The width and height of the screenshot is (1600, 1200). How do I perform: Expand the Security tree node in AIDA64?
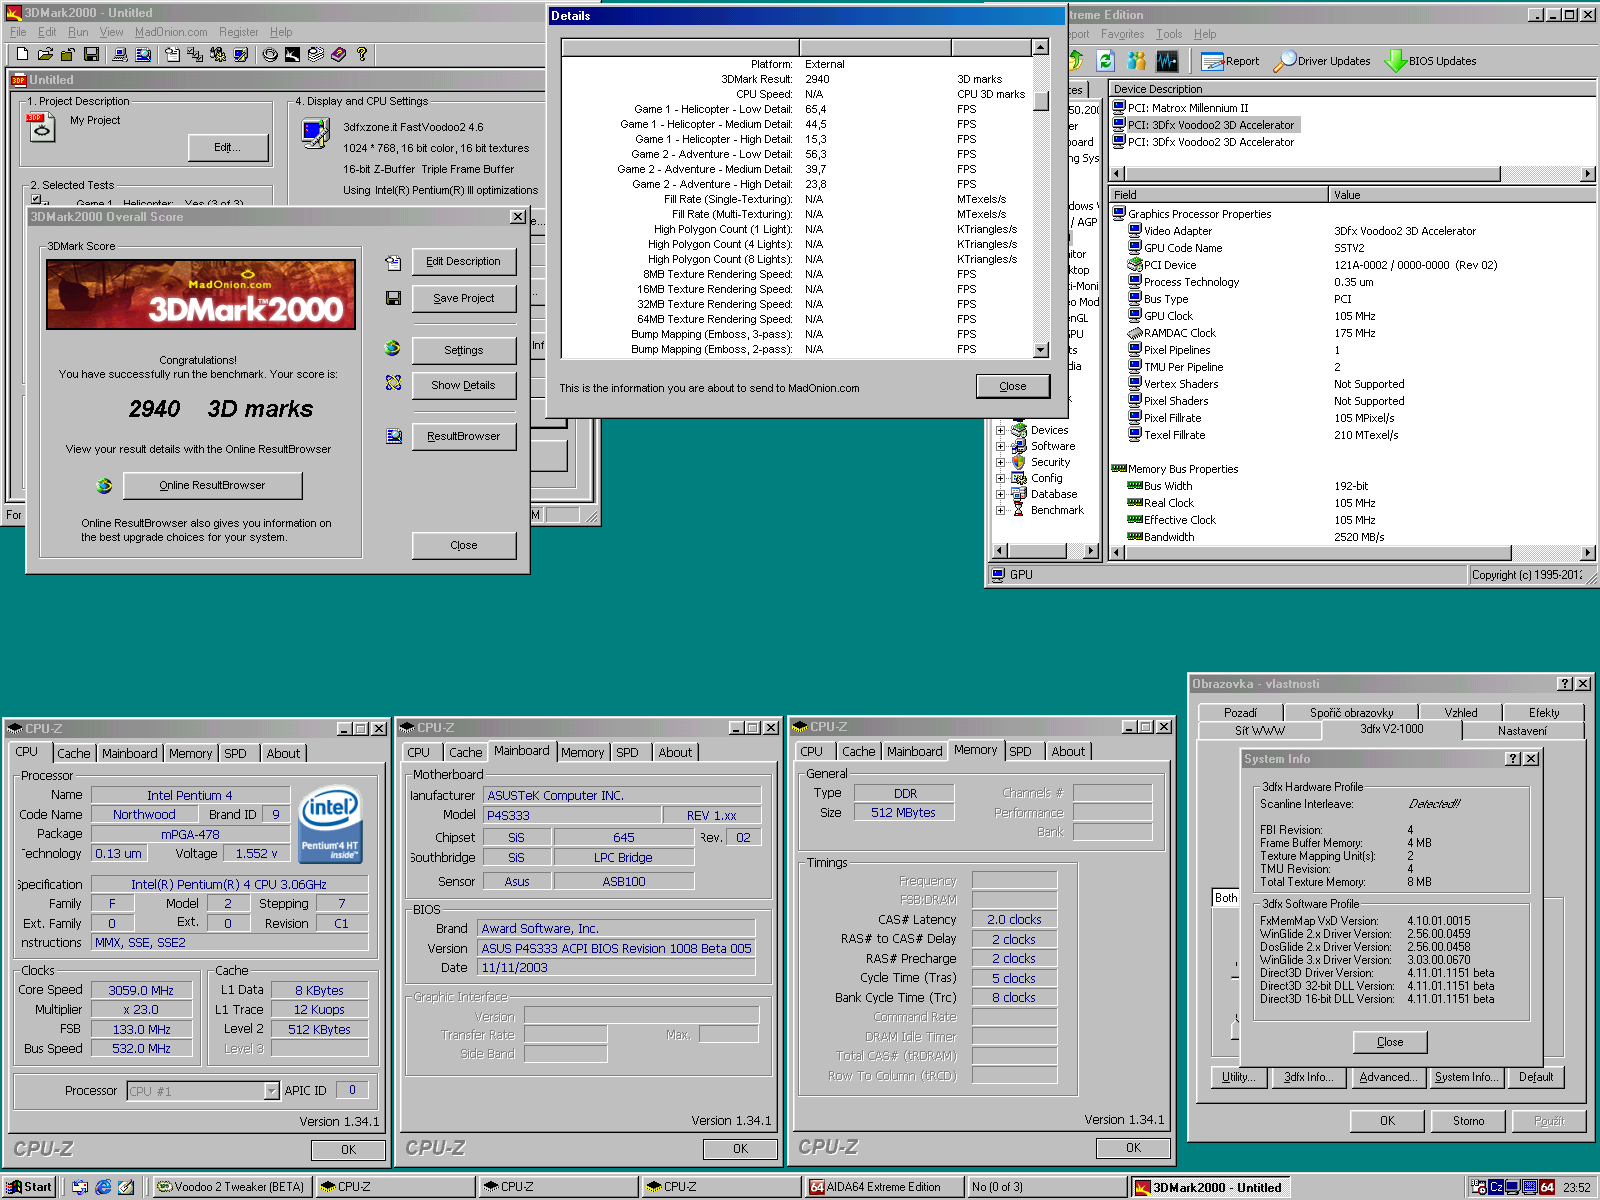[1000, 463]
